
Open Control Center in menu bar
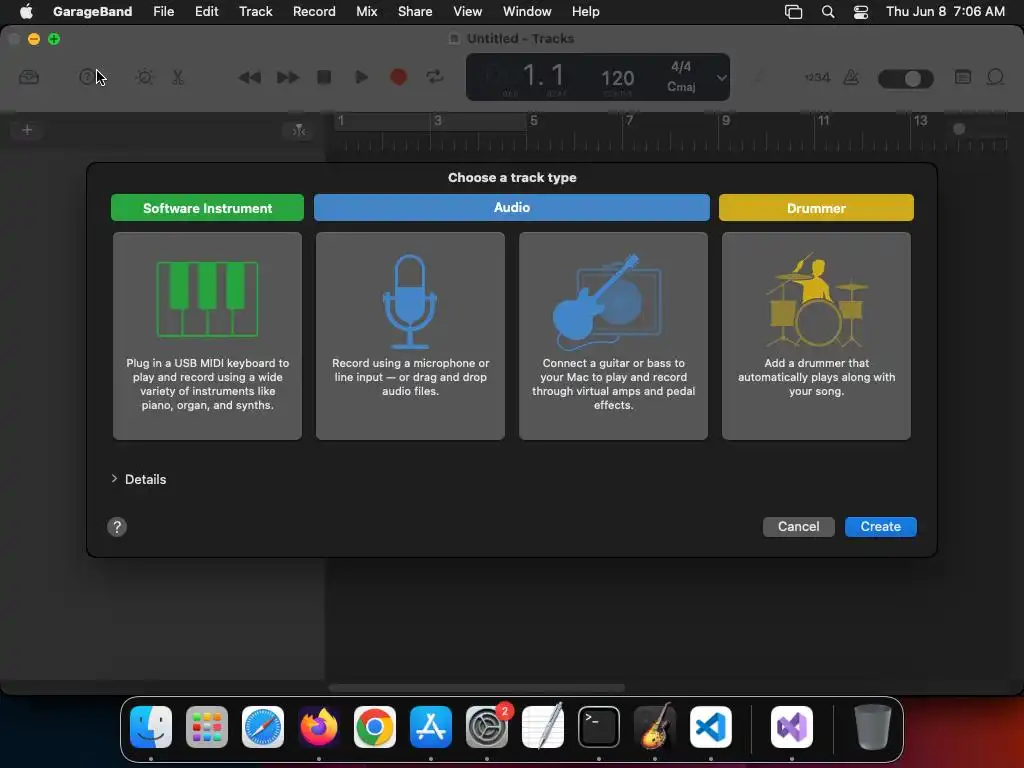(861, 12)
